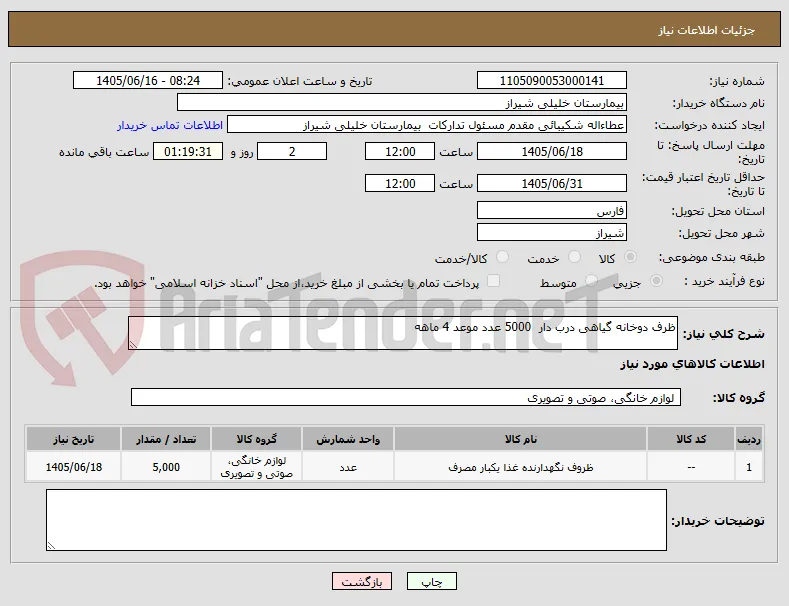Click the اطلاعات کالاهای مورد نیاز heading
This screenshot has width=789, height=606.
click(x=692, y=363)
